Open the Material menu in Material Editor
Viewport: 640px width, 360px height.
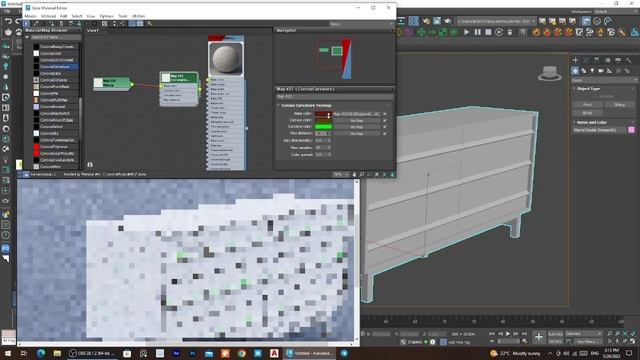tap(48, 16)
